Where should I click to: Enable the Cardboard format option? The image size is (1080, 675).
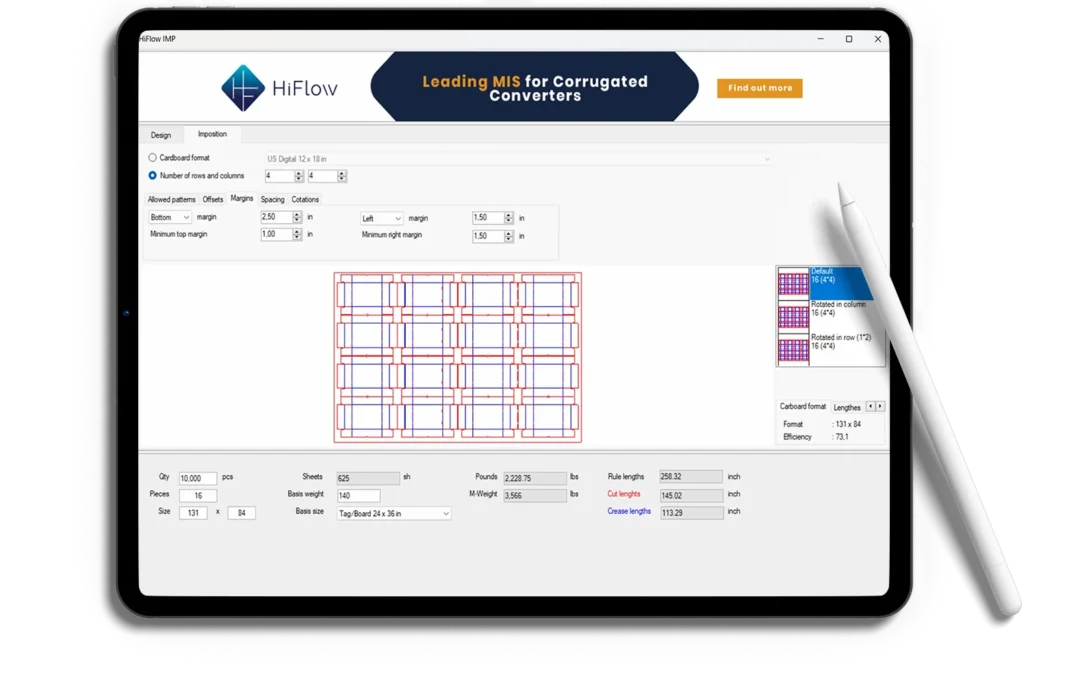point(153,157)
